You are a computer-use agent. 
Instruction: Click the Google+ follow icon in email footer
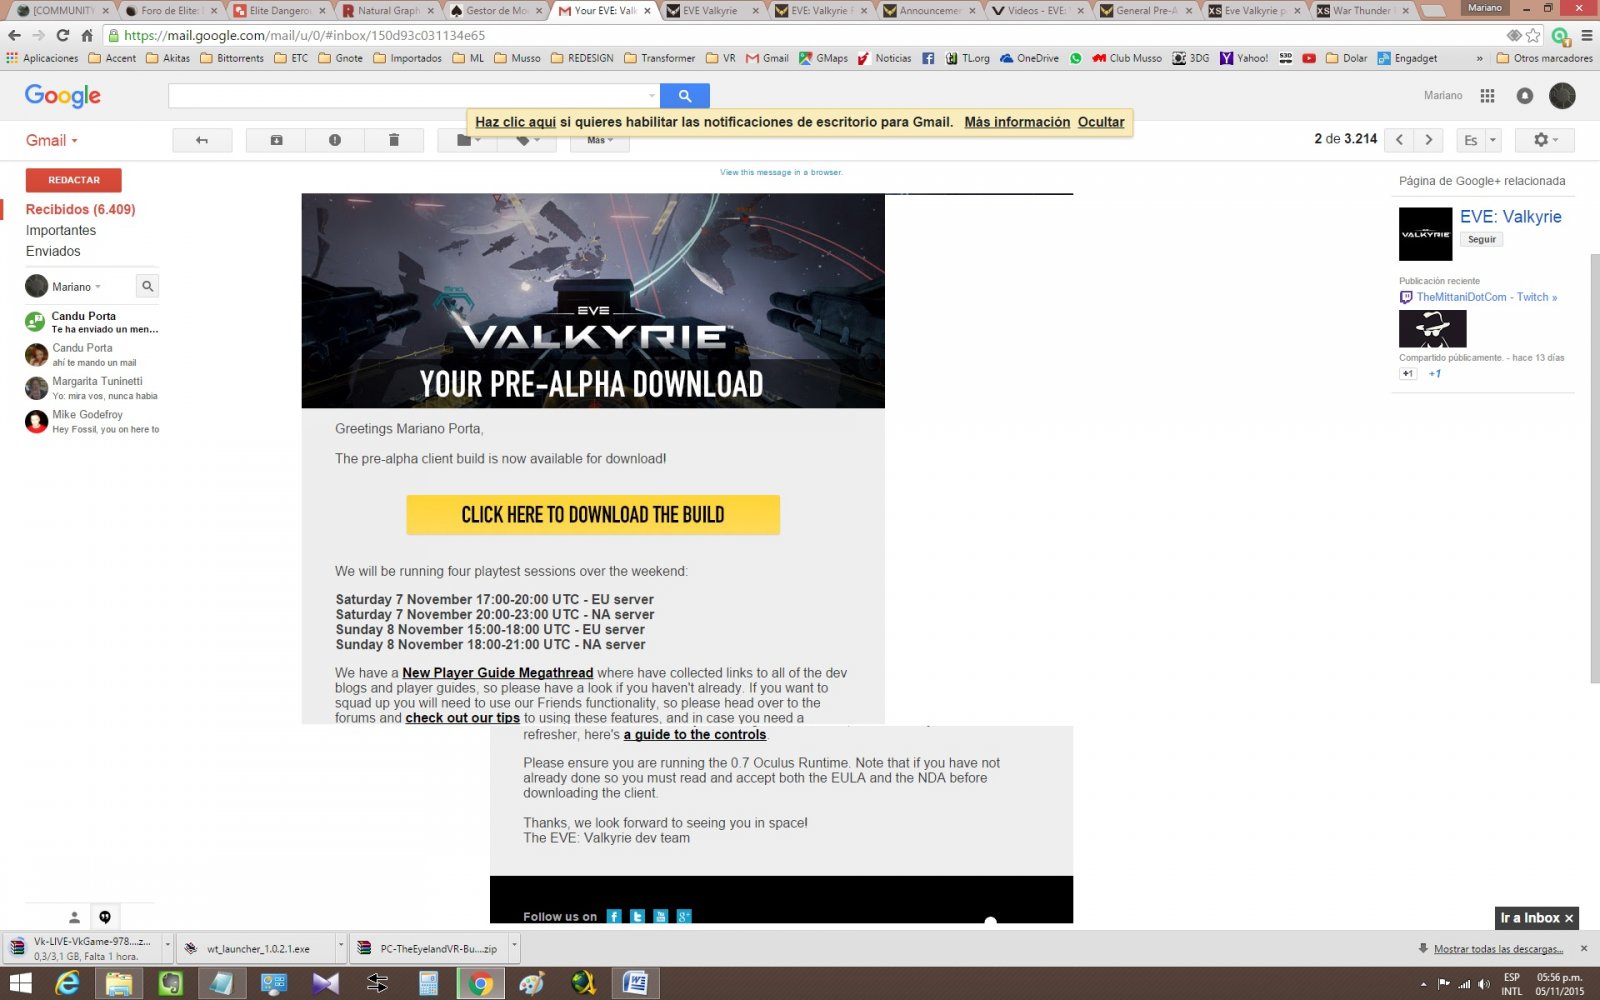pyautogui.click(x=684, y=916)
